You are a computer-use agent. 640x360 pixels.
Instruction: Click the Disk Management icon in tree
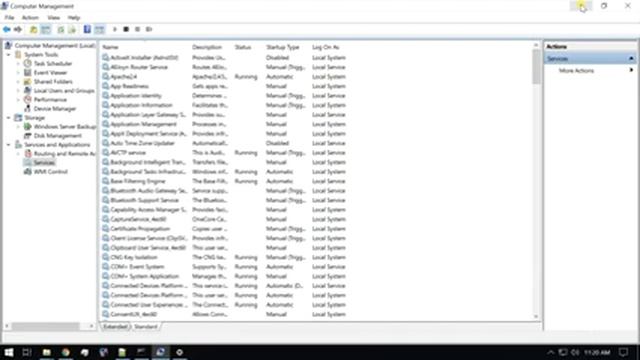pyautogui.click(x=27, y=136)
